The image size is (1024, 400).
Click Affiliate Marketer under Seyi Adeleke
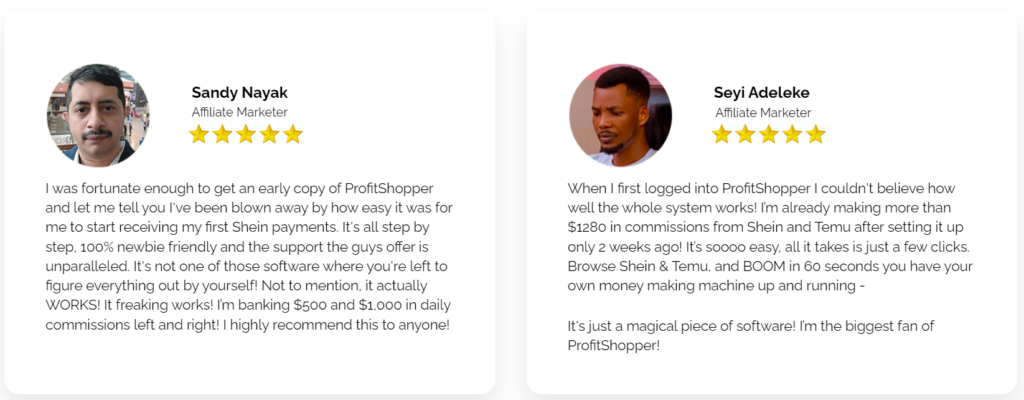(763, 112)
